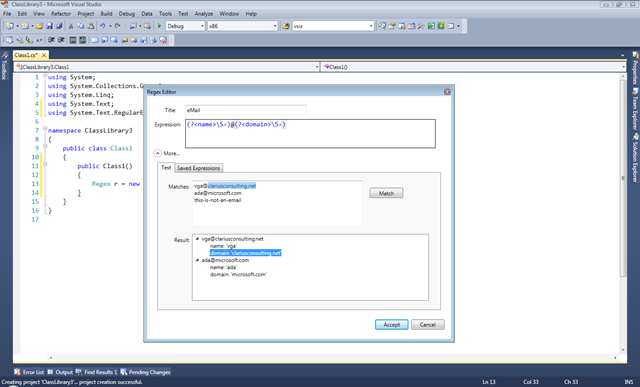Screen dimensions: 640x387
Task: Open the Pending Changes tab
Action: coord(145,372)
